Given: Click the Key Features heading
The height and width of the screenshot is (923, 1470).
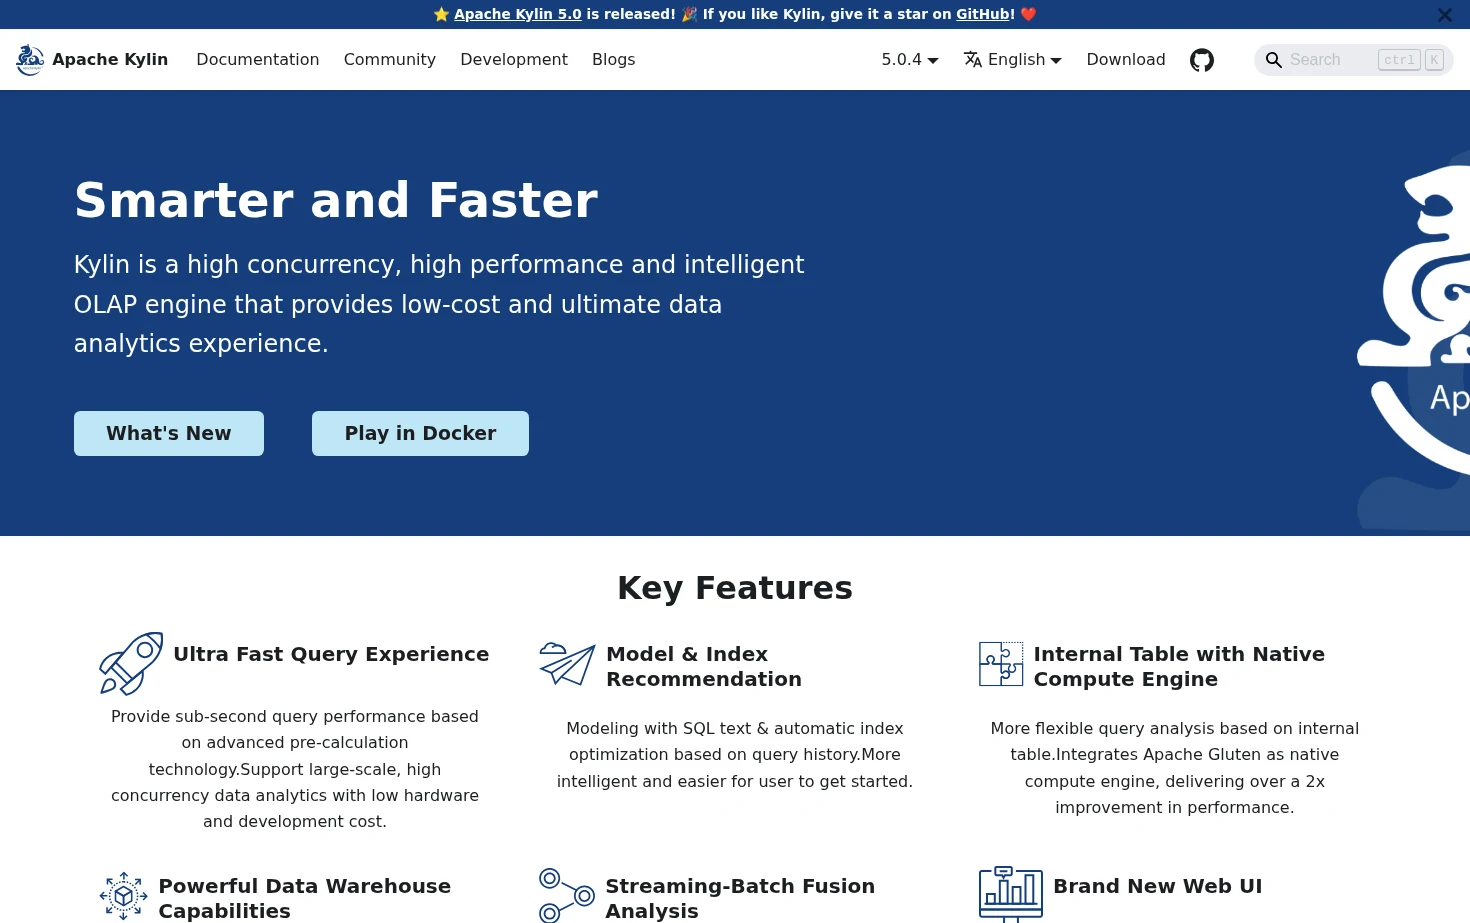Looking at the screenshot, I should [735, 588].
